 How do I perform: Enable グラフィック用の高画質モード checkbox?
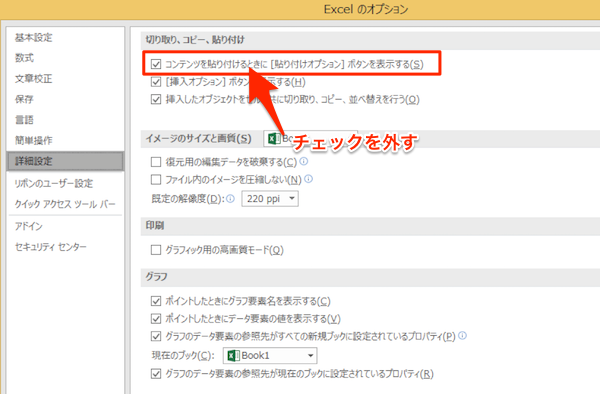(x=156, y=250)
